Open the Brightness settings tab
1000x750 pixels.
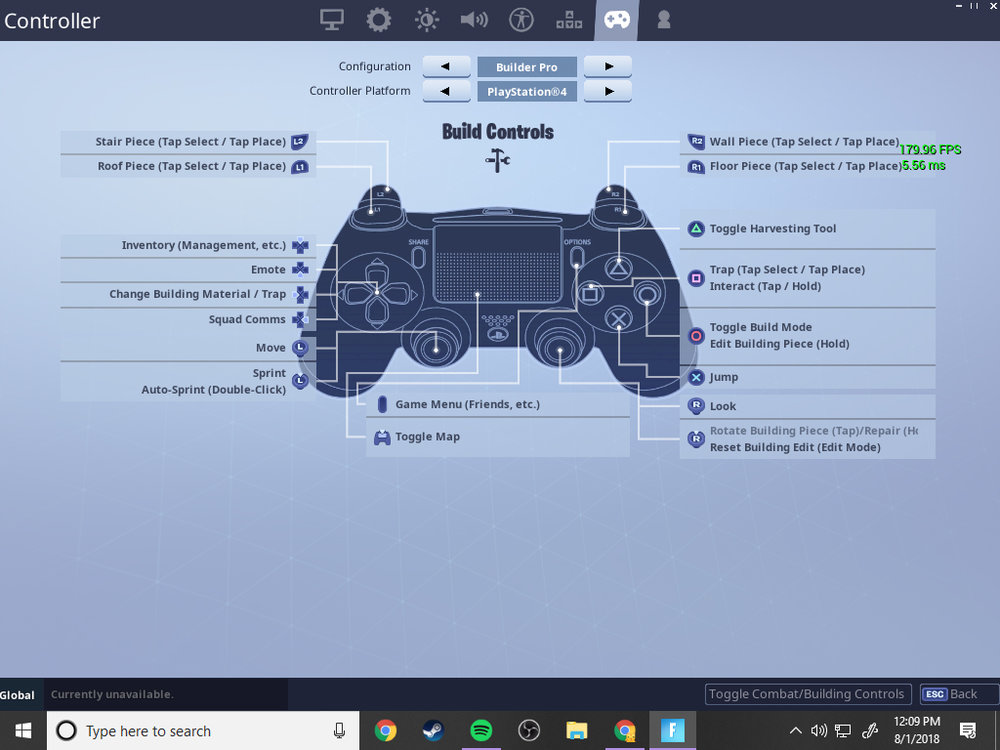pos(427,20)
